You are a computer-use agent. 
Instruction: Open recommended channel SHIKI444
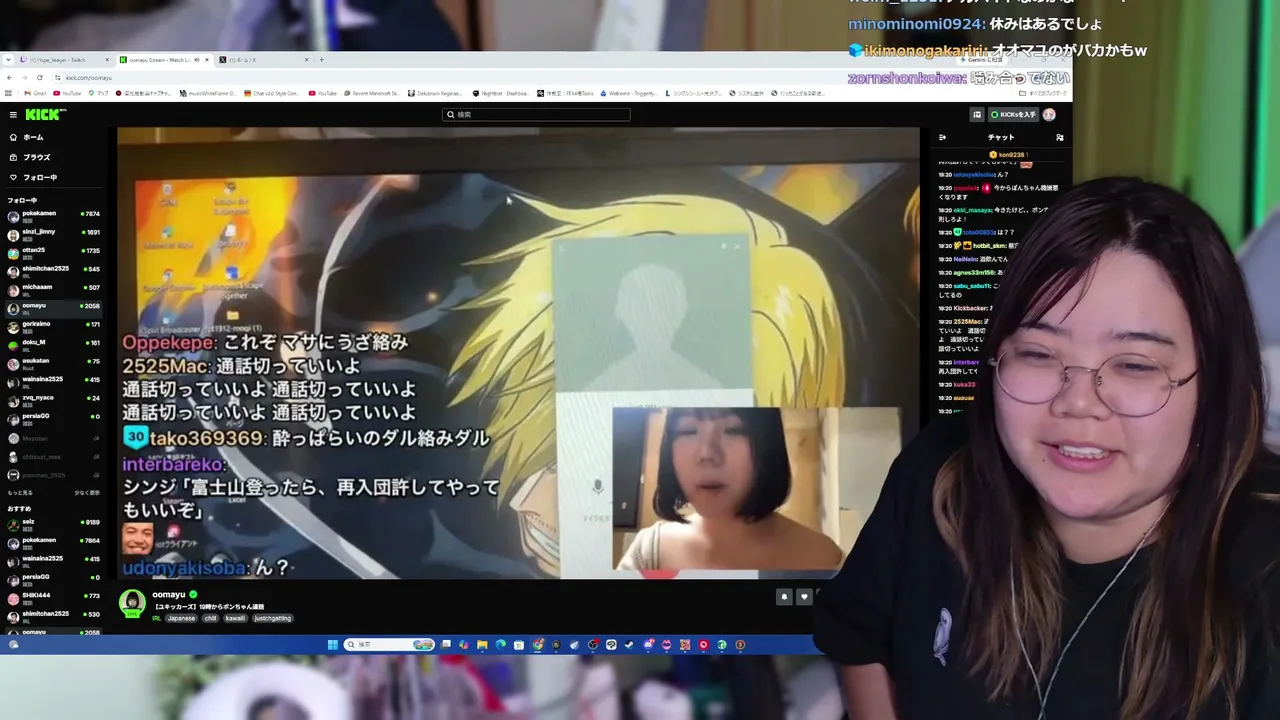52,597
